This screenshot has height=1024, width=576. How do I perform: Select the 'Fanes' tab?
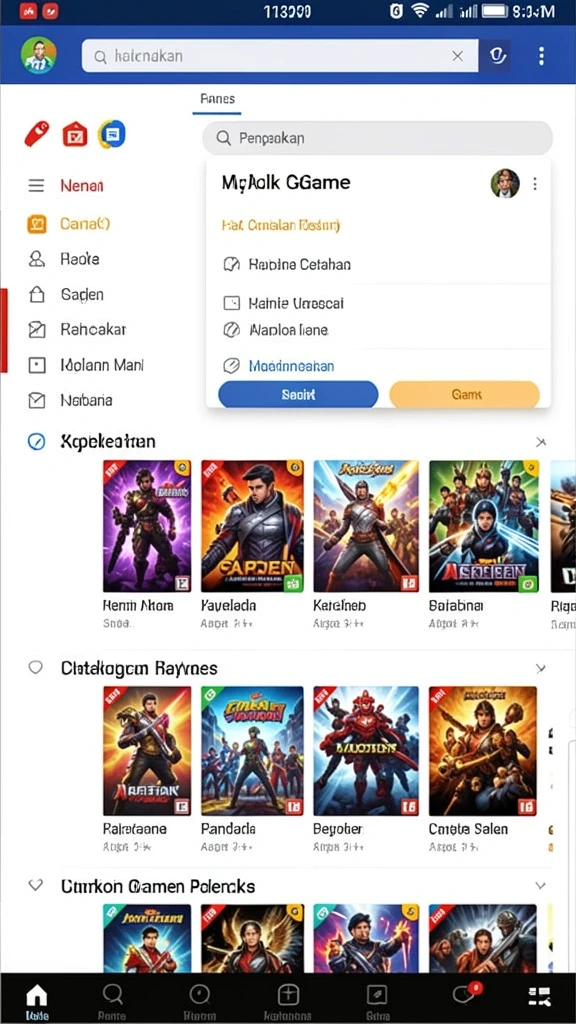click(217, 99)
